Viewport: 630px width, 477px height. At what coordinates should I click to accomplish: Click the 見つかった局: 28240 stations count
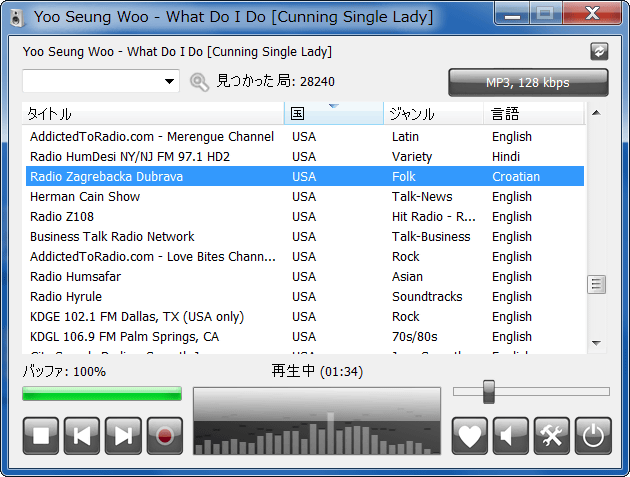click(x=275, y=81)
